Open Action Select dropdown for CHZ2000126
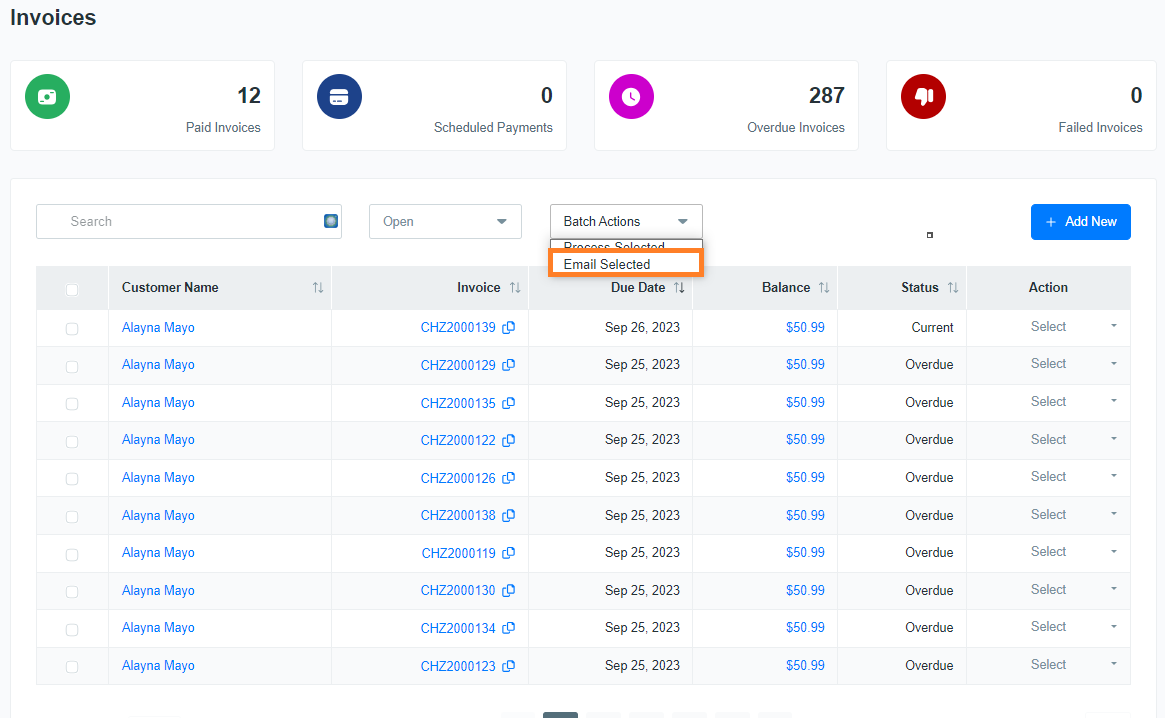 pos(1074,477)
